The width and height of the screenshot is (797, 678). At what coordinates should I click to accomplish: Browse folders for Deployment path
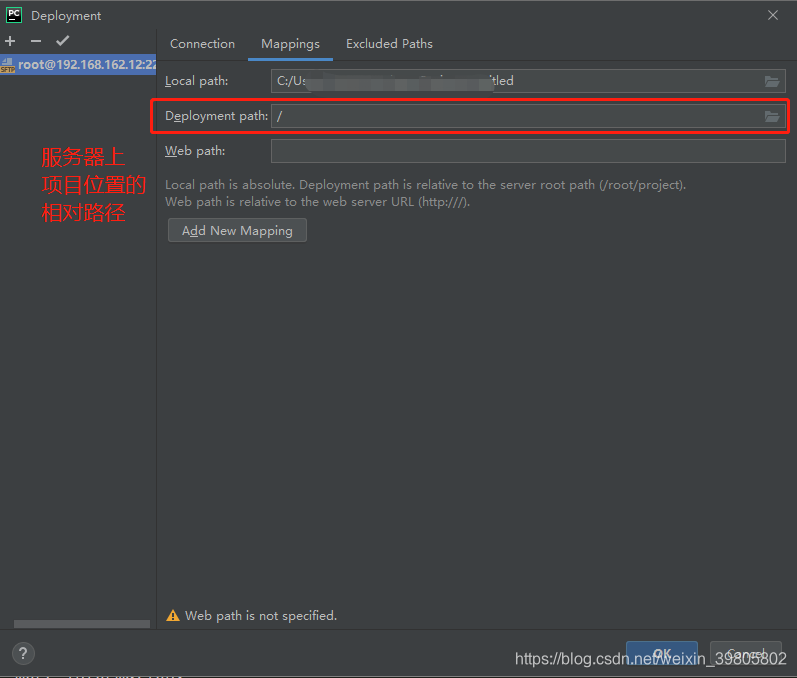[772, 116]
